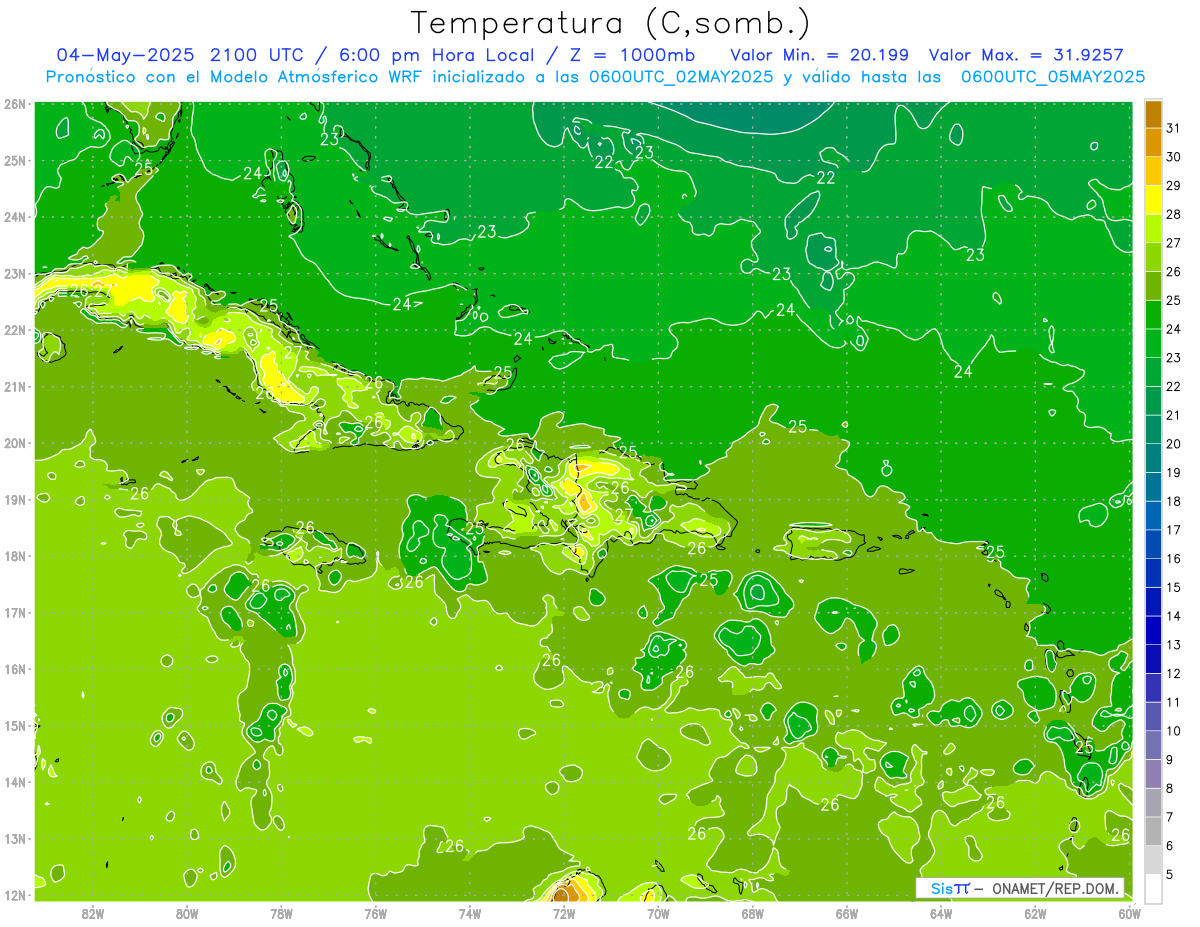Click the color scale label "31"
This screenshot has width=1200, height=927.
click(x=1173, y=127)
